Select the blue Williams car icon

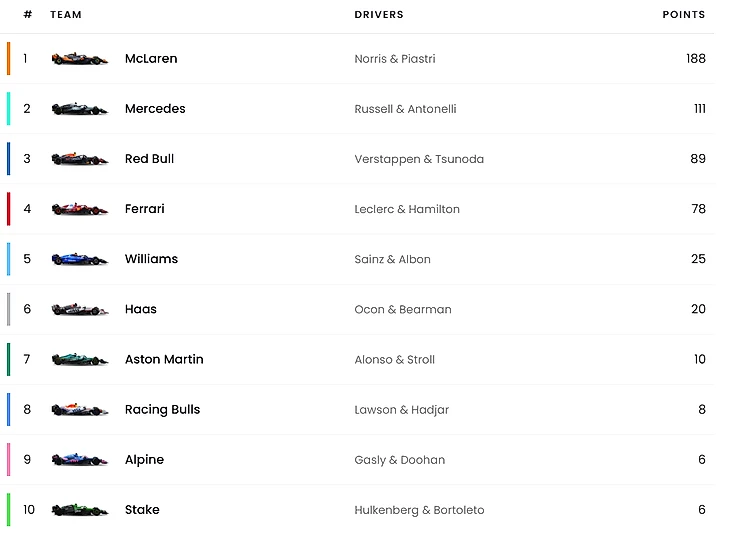pos(80,259)
